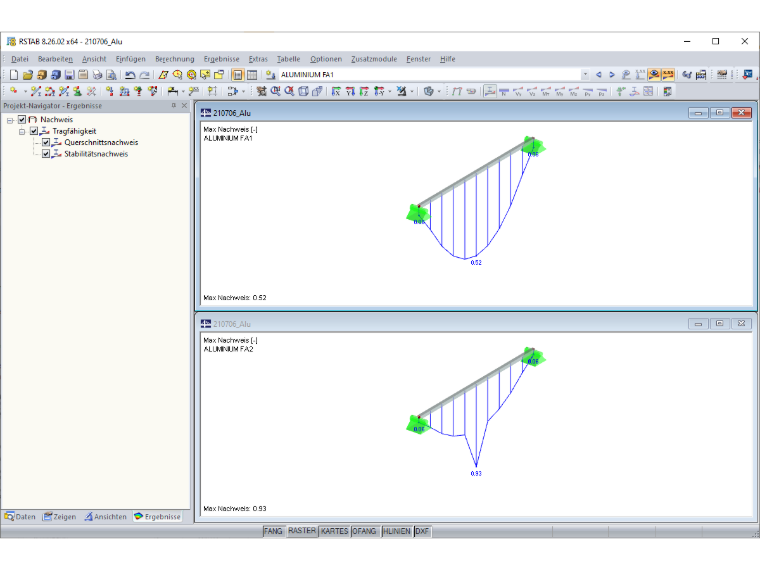Toggle the highlighted navigator panel icon
Screen dimensions: 760x570
238,75
